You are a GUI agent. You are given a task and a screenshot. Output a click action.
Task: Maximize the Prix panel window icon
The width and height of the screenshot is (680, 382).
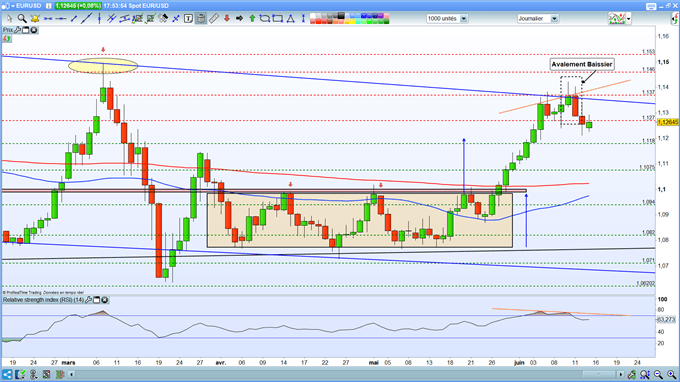point(26,30)
